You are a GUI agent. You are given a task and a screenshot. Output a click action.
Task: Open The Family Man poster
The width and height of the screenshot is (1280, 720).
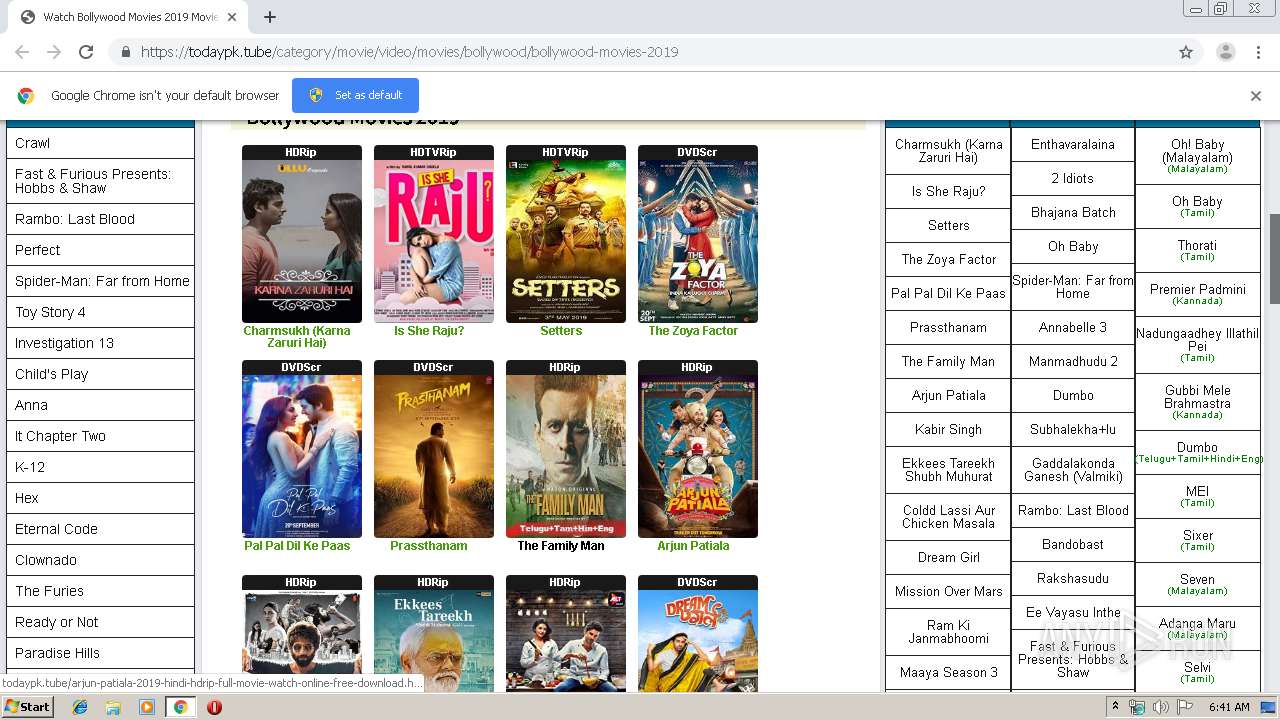click(x=566, y=456)
